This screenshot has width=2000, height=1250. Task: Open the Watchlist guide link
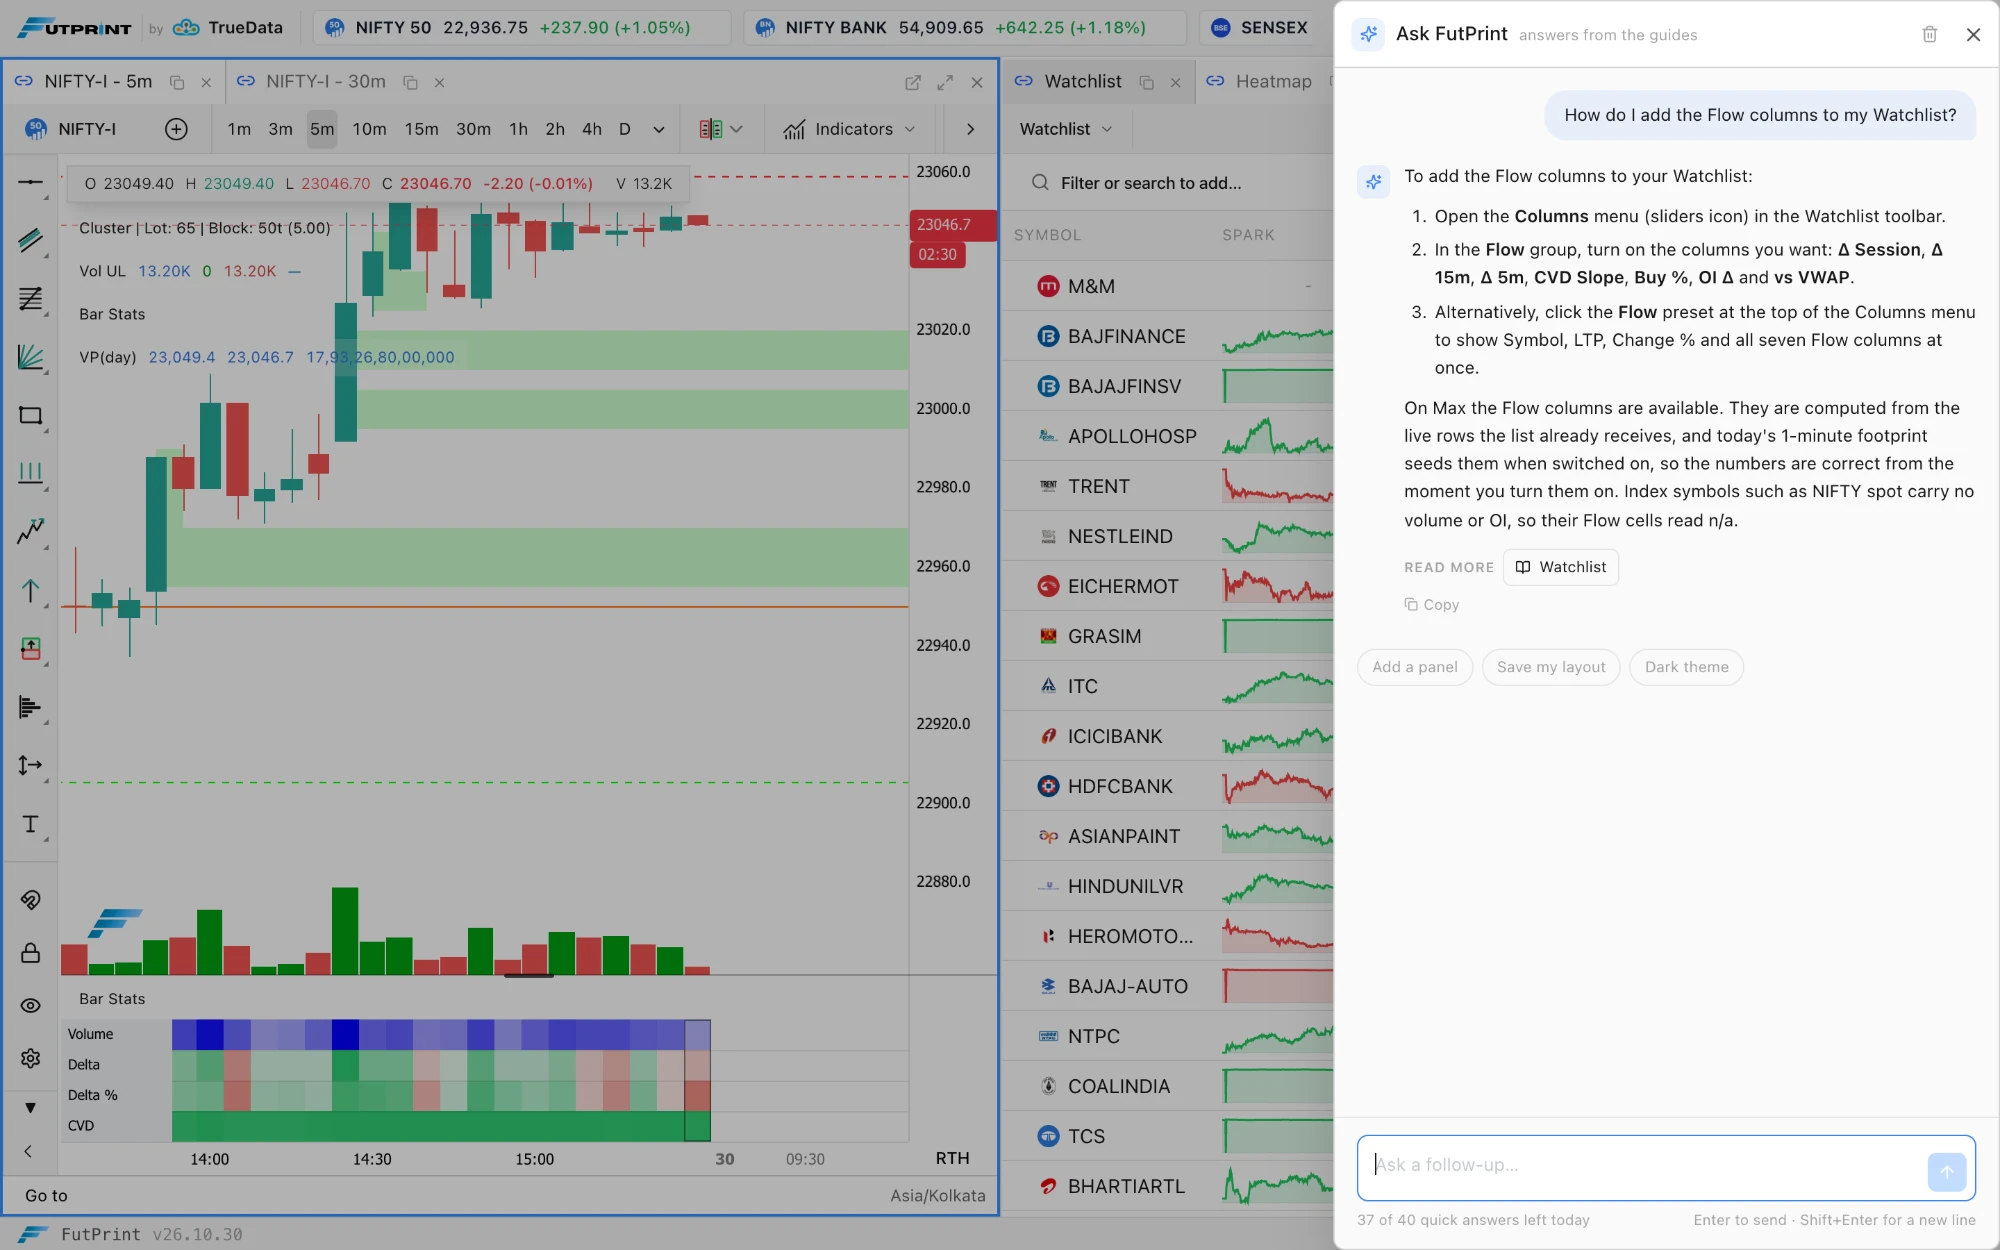pos(1561,567)
